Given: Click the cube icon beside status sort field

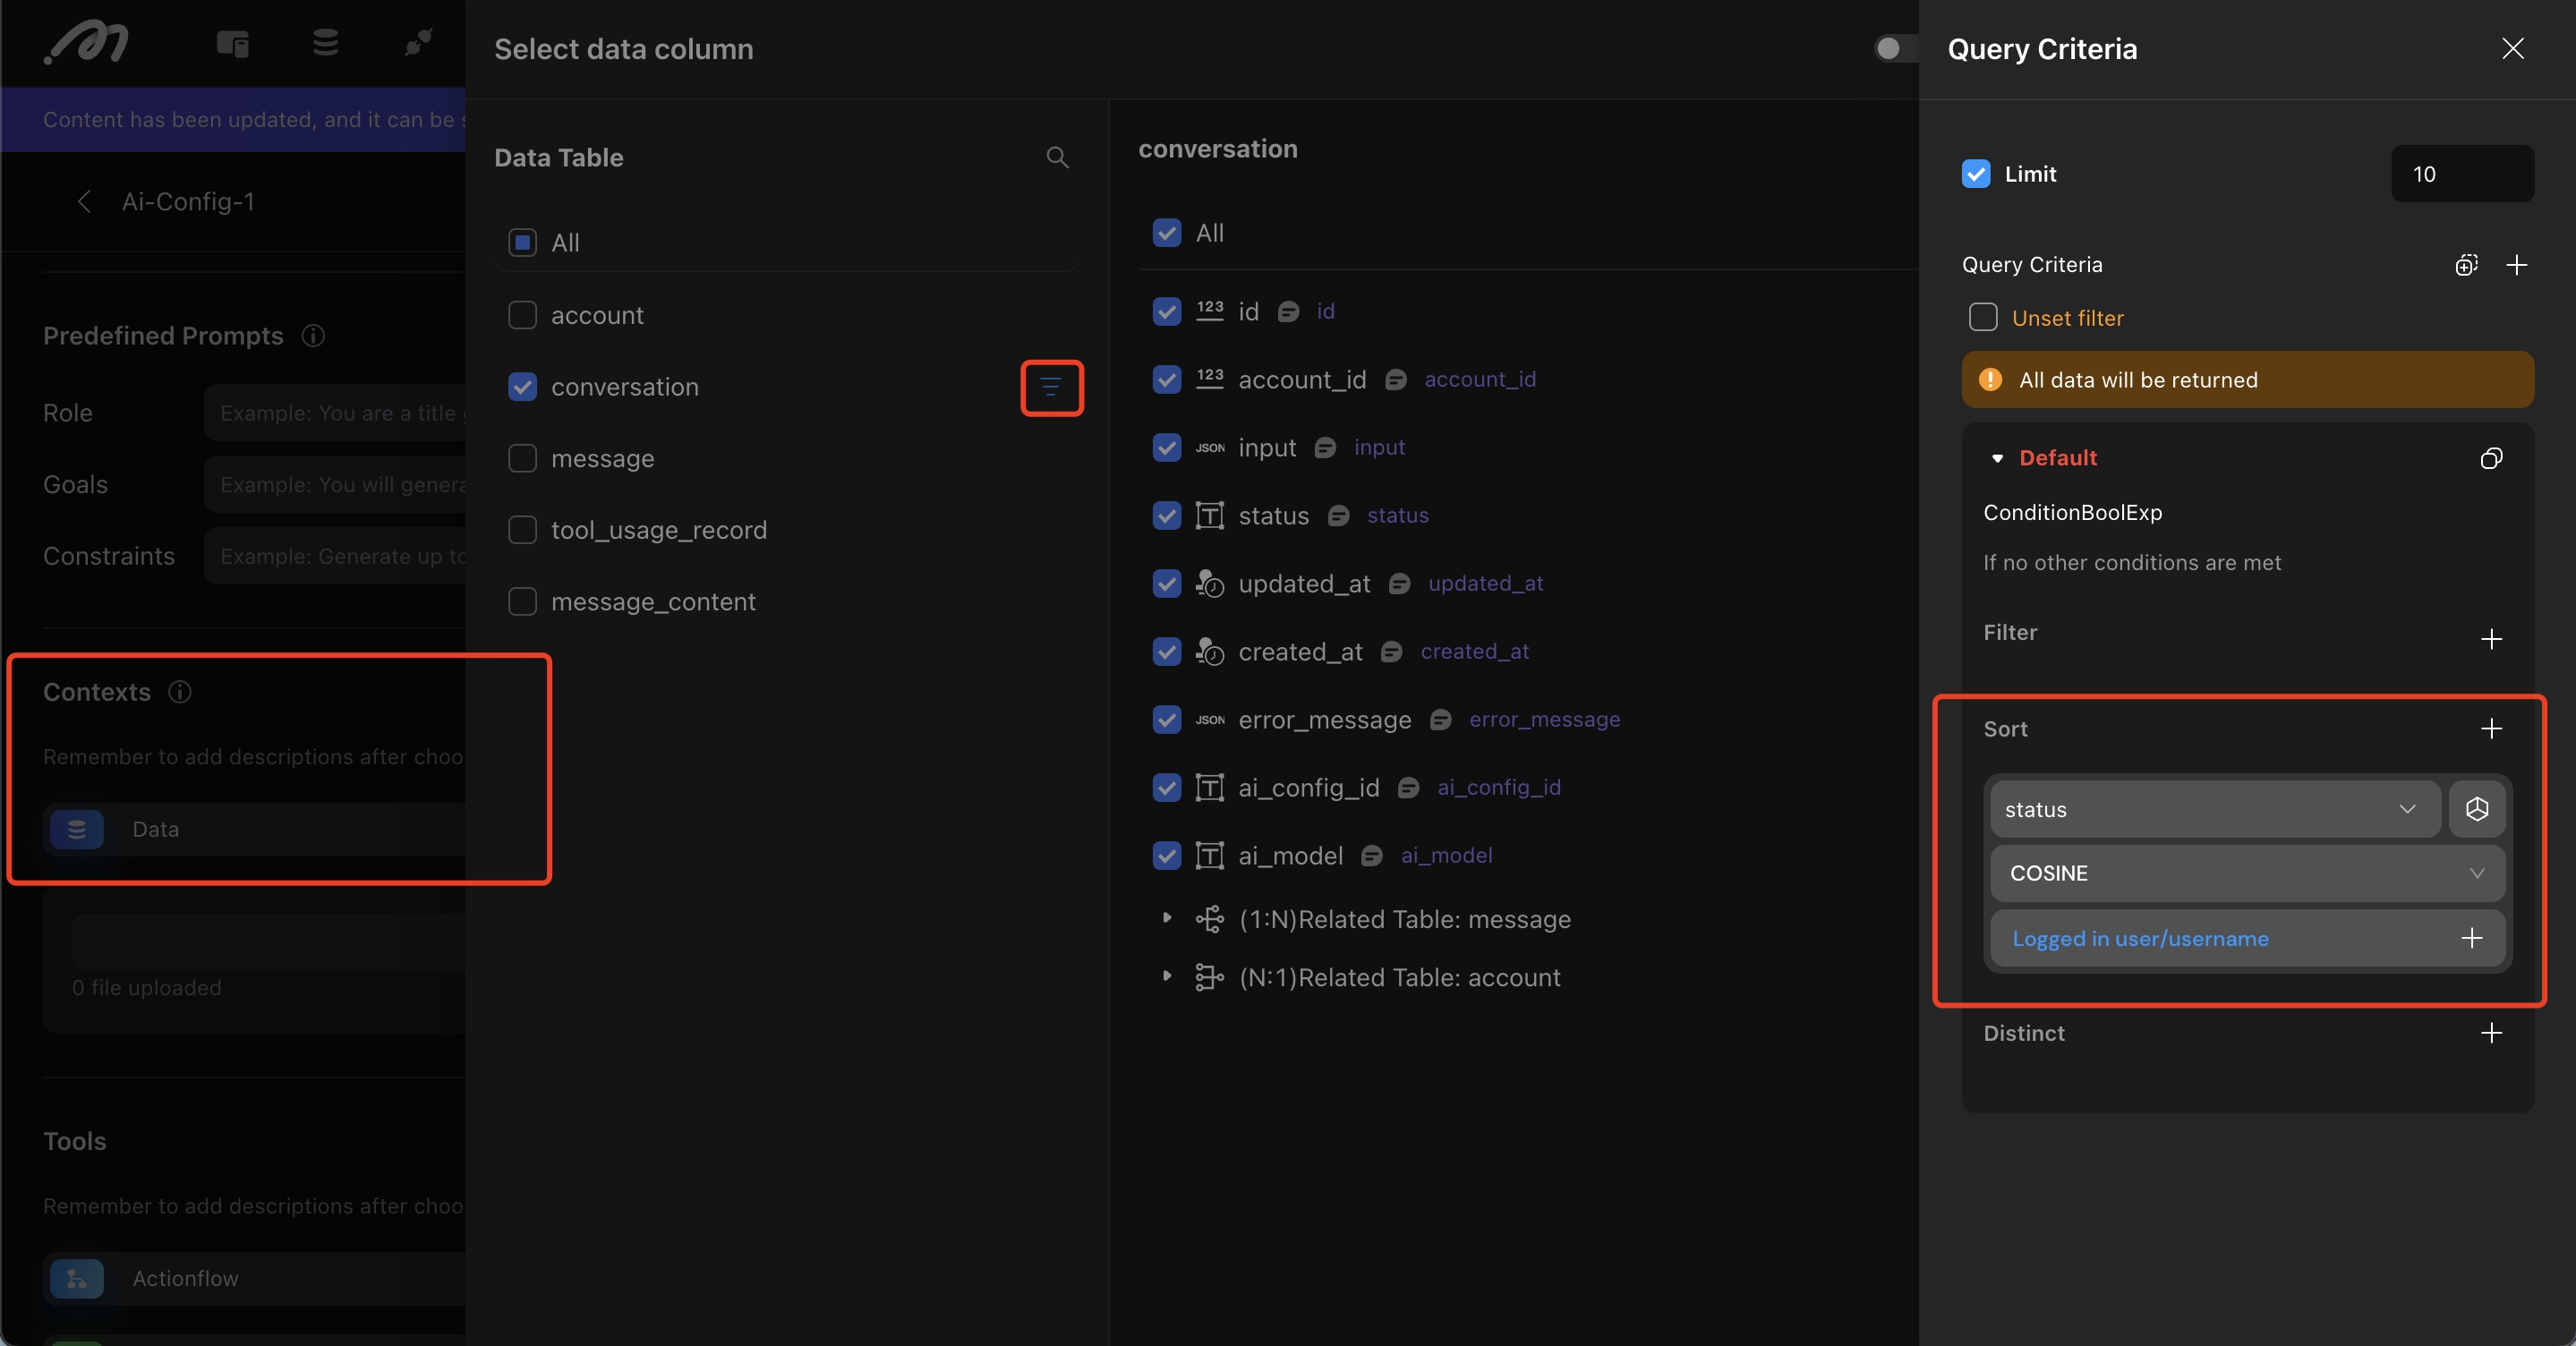Looking at the screenshot, I should pyautogui.click(x=2477, y=808).
